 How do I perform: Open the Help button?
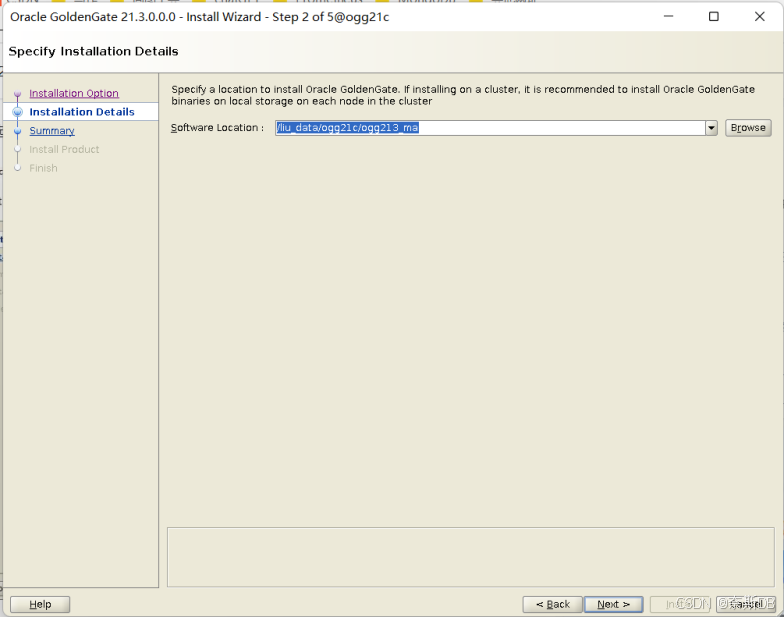click(x=40, y=604)
